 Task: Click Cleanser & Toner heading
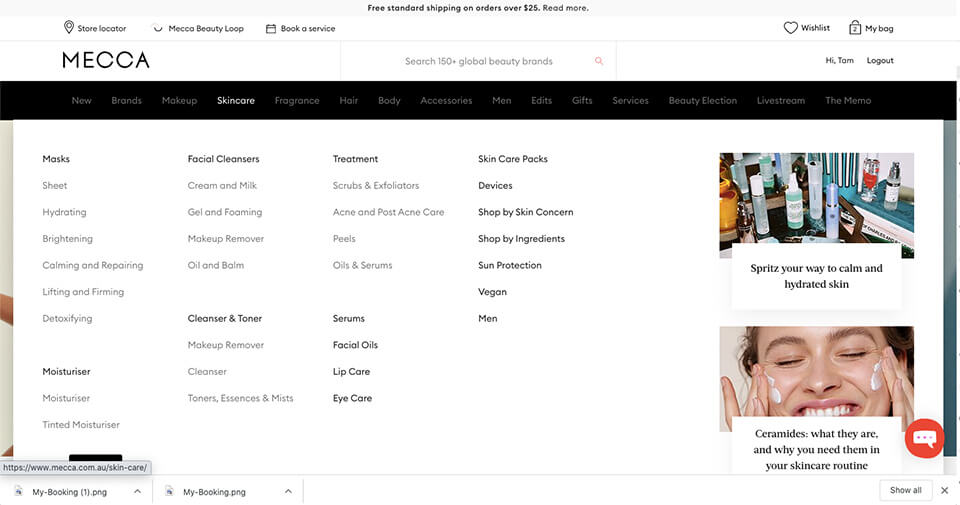225,318
